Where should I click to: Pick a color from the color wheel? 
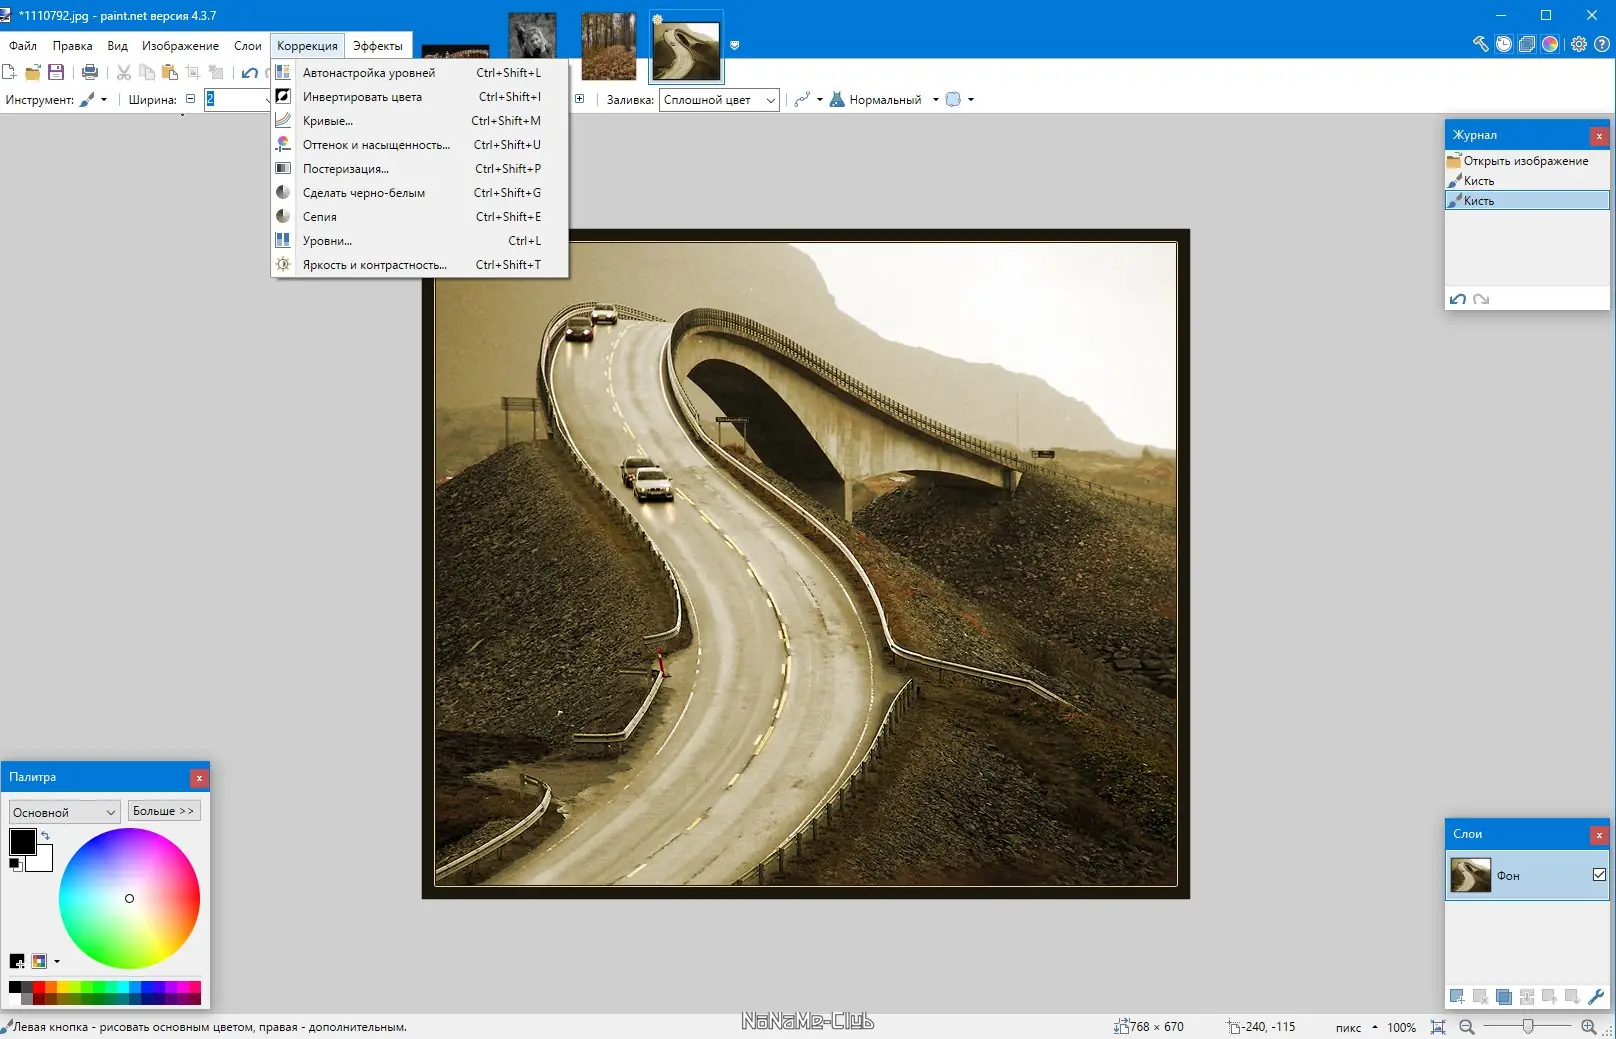coord(129,898)
